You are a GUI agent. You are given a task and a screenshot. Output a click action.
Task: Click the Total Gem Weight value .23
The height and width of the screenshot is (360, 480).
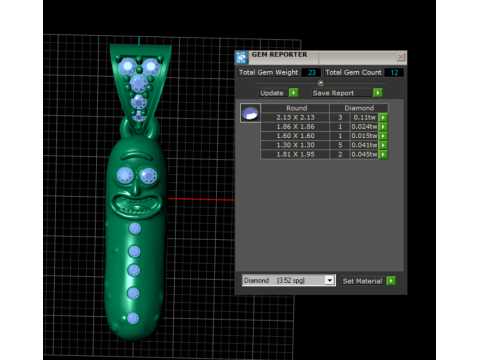point(311,73)
